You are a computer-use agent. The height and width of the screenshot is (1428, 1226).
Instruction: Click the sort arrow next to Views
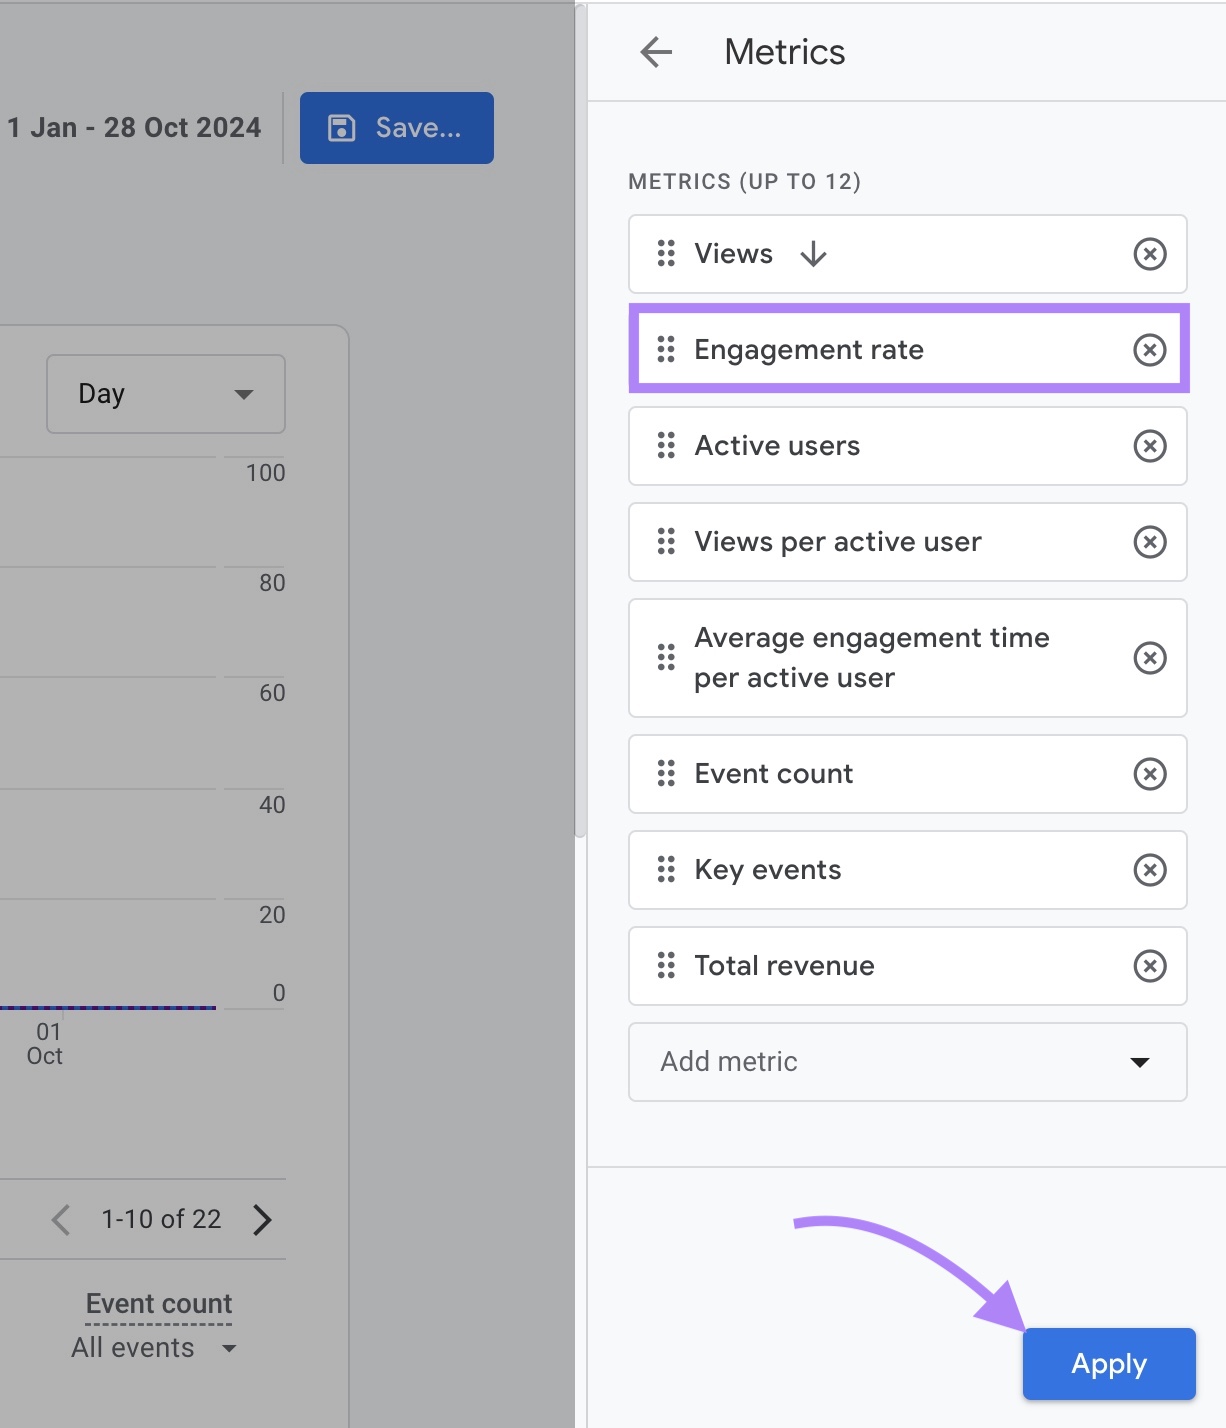tap(813, 254)
